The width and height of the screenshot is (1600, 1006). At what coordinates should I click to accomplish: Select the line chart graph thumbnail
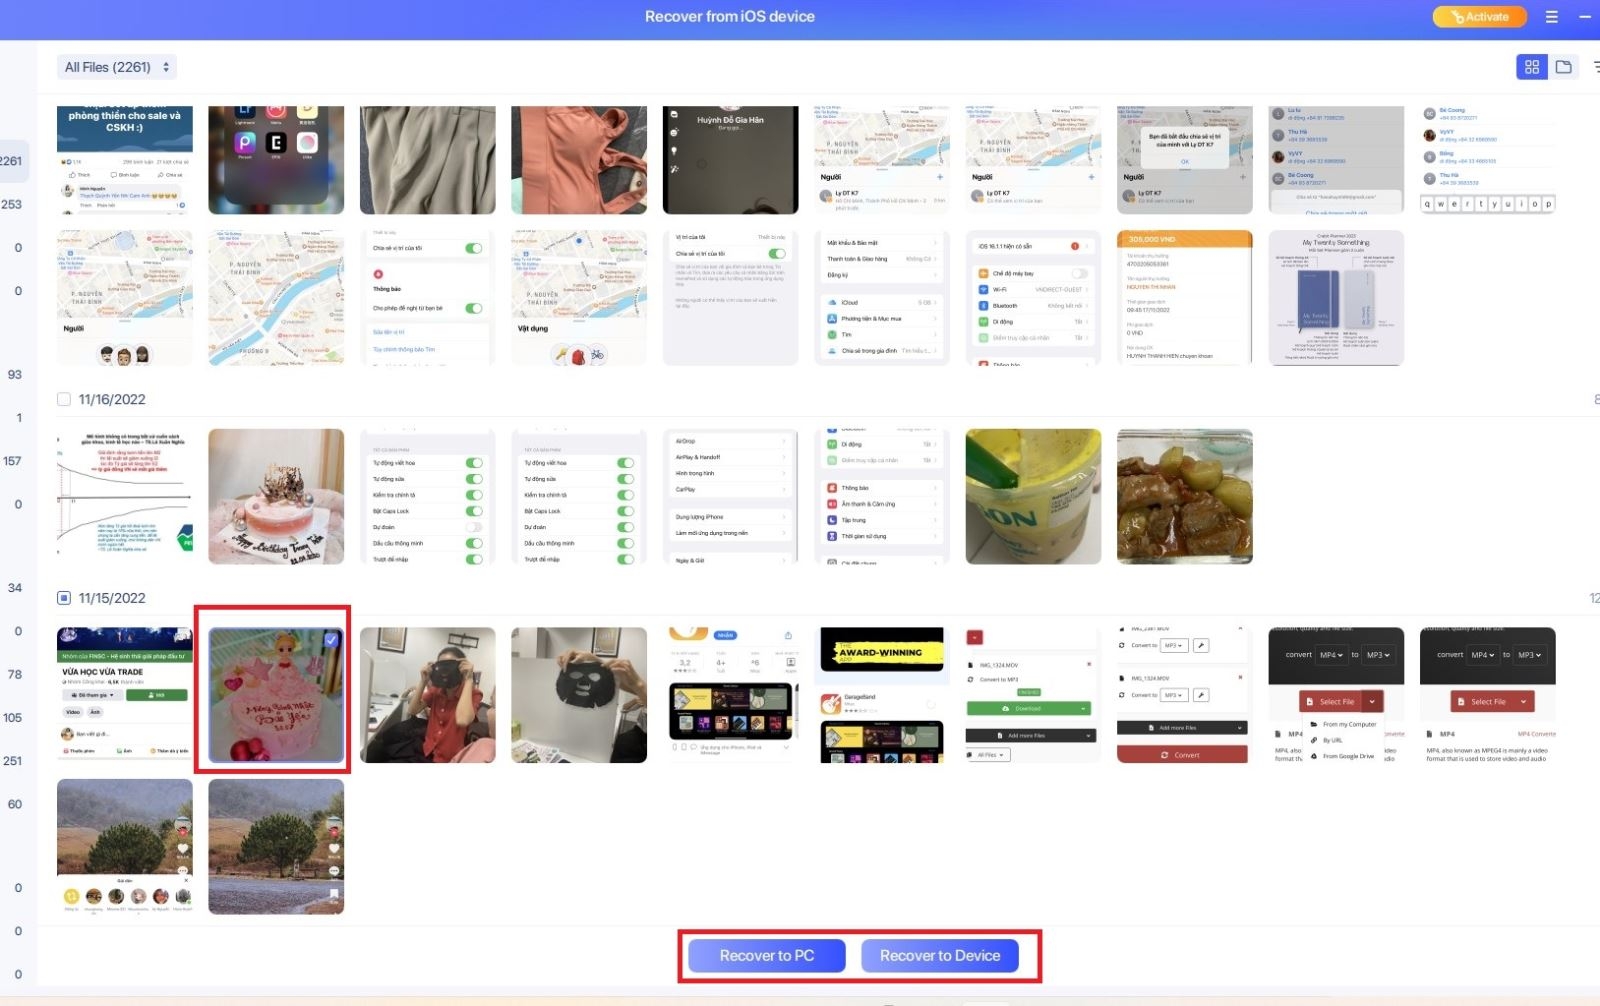point(125,497)
